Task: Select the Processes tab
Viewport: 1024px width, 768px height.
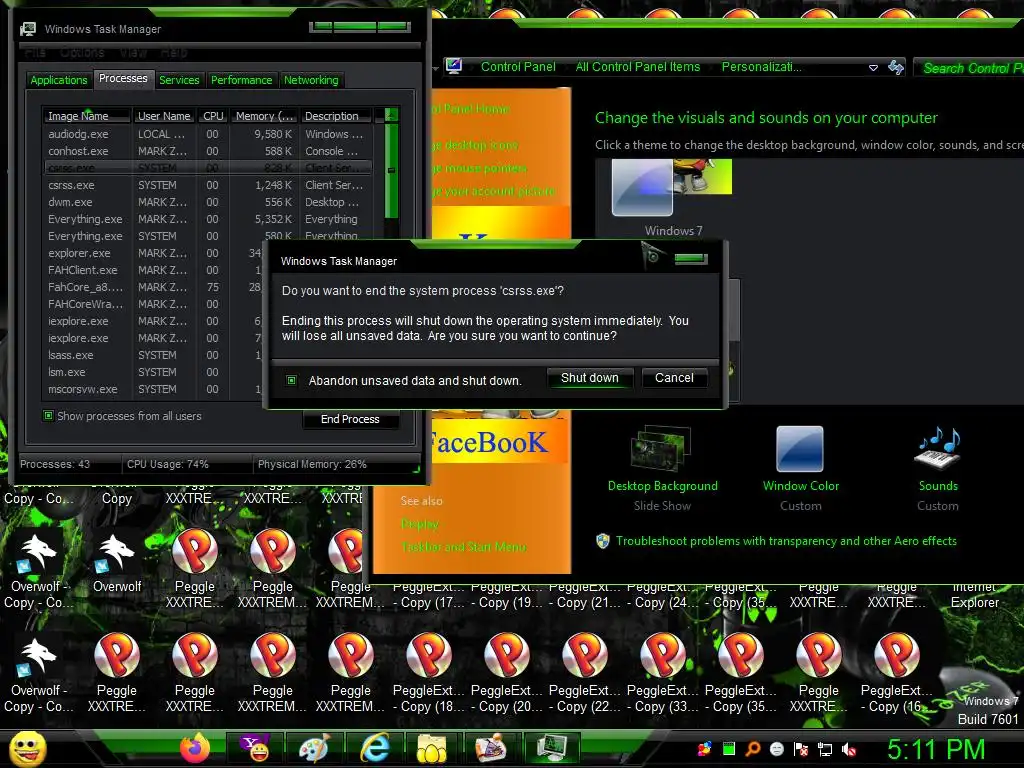Action: point(123,78)
